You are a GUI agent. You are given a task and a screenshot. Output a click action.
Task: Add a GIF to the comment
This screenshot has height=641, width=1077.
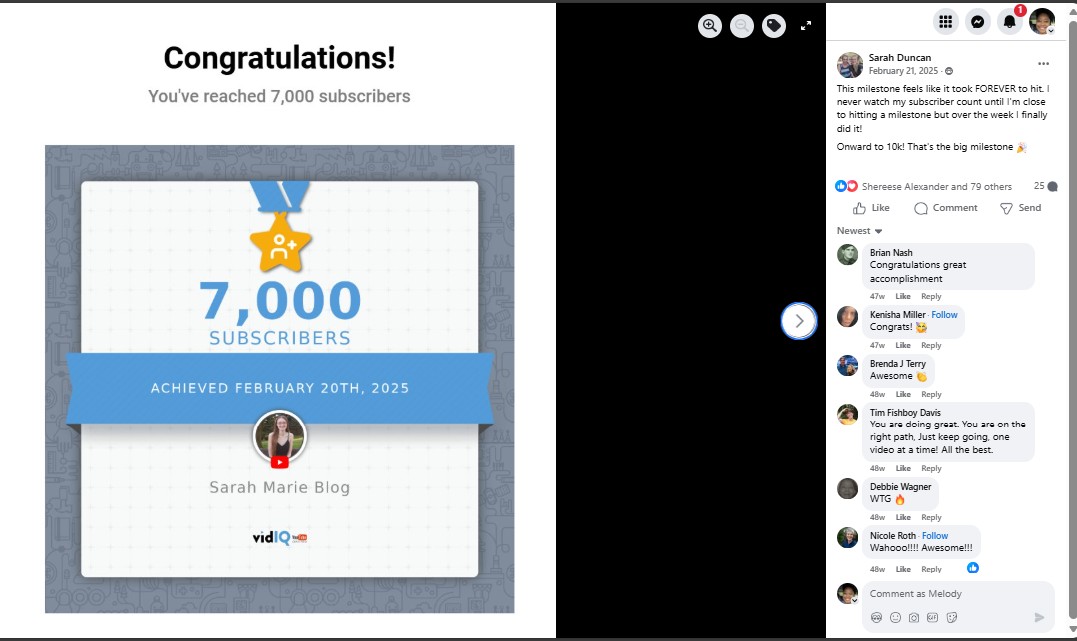[932, 618]
